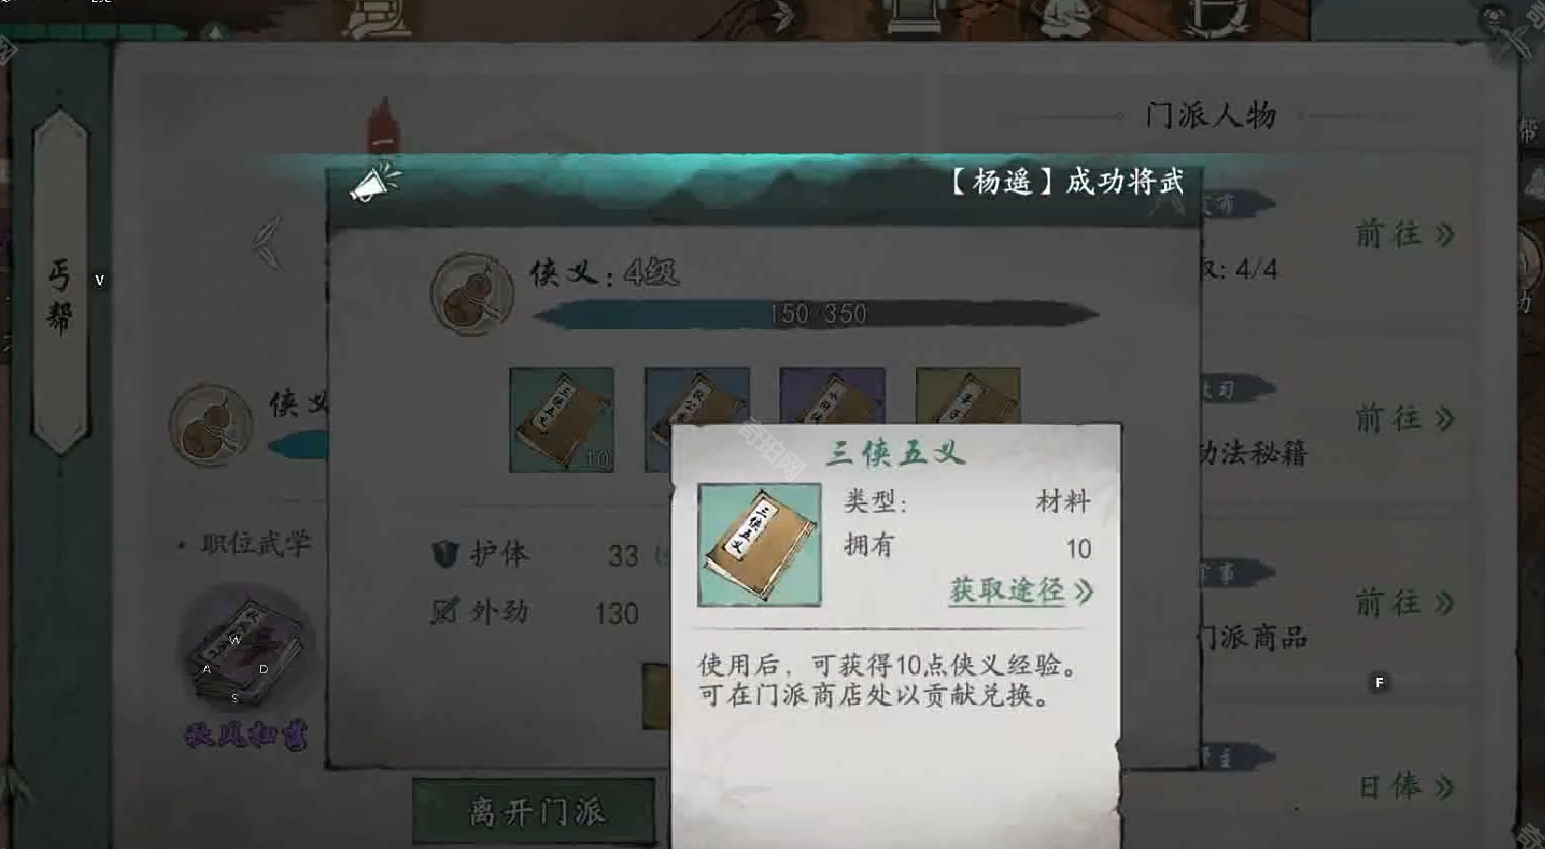Screen dimensions: 1545x849
Task: Click the 护体 shield stat icon
Action: pos(445,553)
